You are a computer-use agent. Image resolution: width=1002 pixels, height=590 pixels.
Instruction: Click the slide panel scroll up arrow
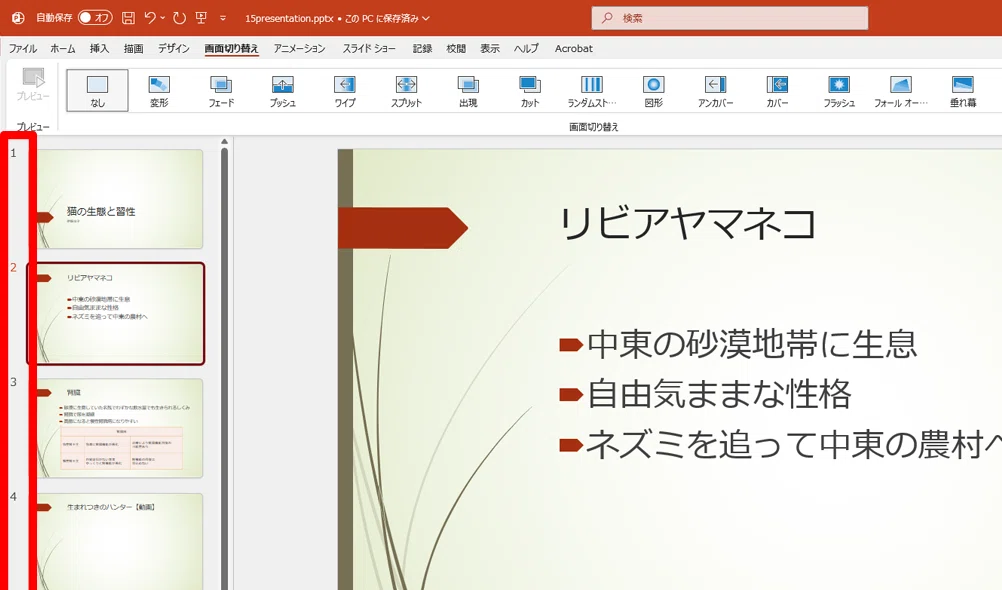224,142
